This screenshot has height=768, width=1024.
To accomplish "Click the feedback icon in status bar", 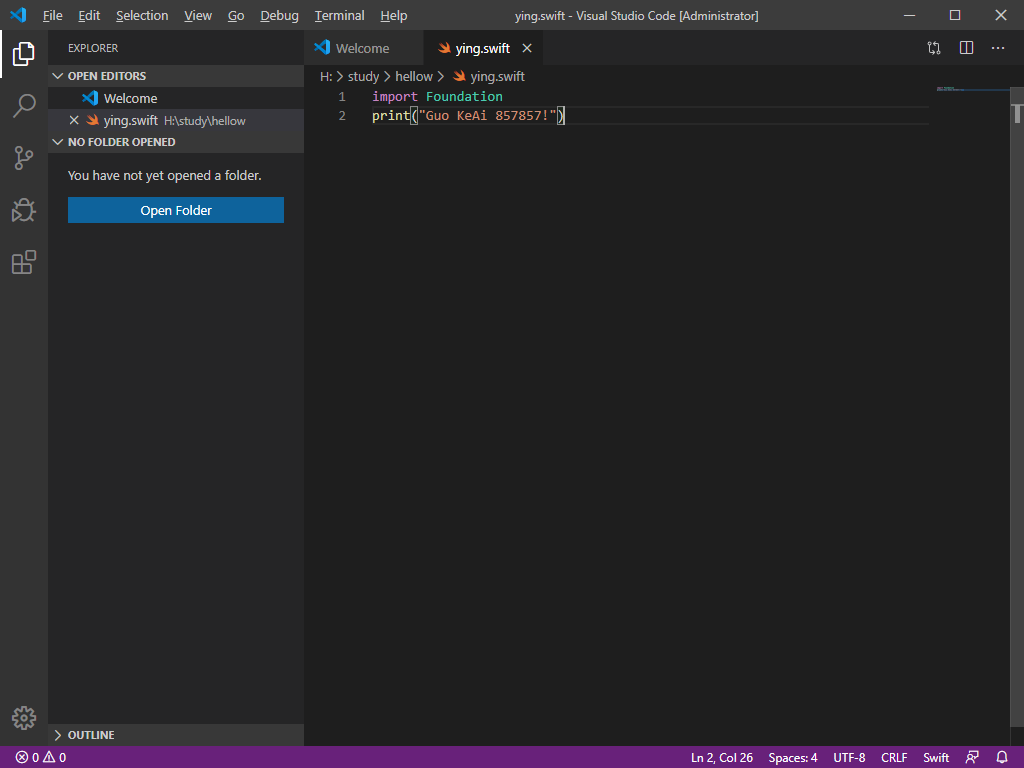I will (972, 758).
